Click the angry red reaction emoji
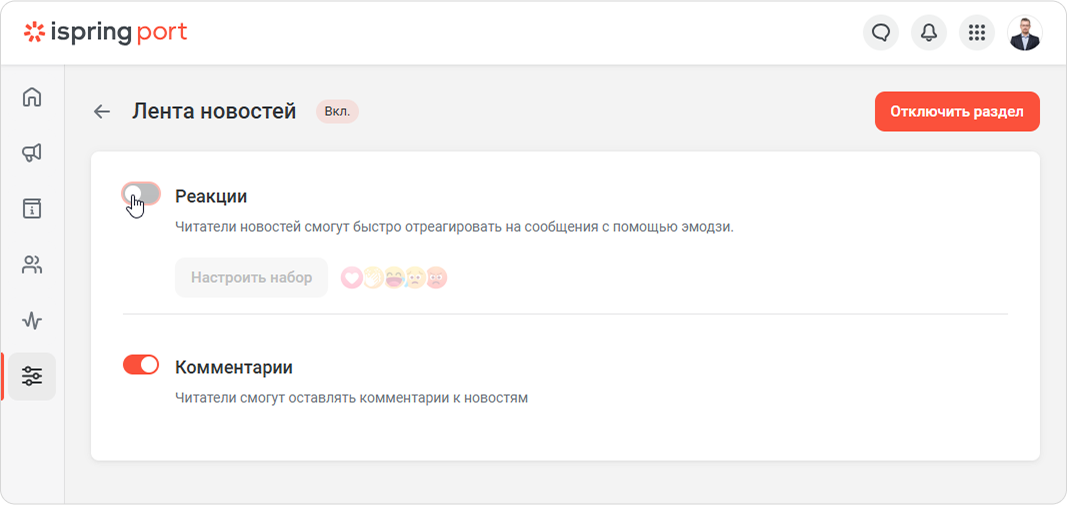 pyautogui.click(x=436, y=278)
